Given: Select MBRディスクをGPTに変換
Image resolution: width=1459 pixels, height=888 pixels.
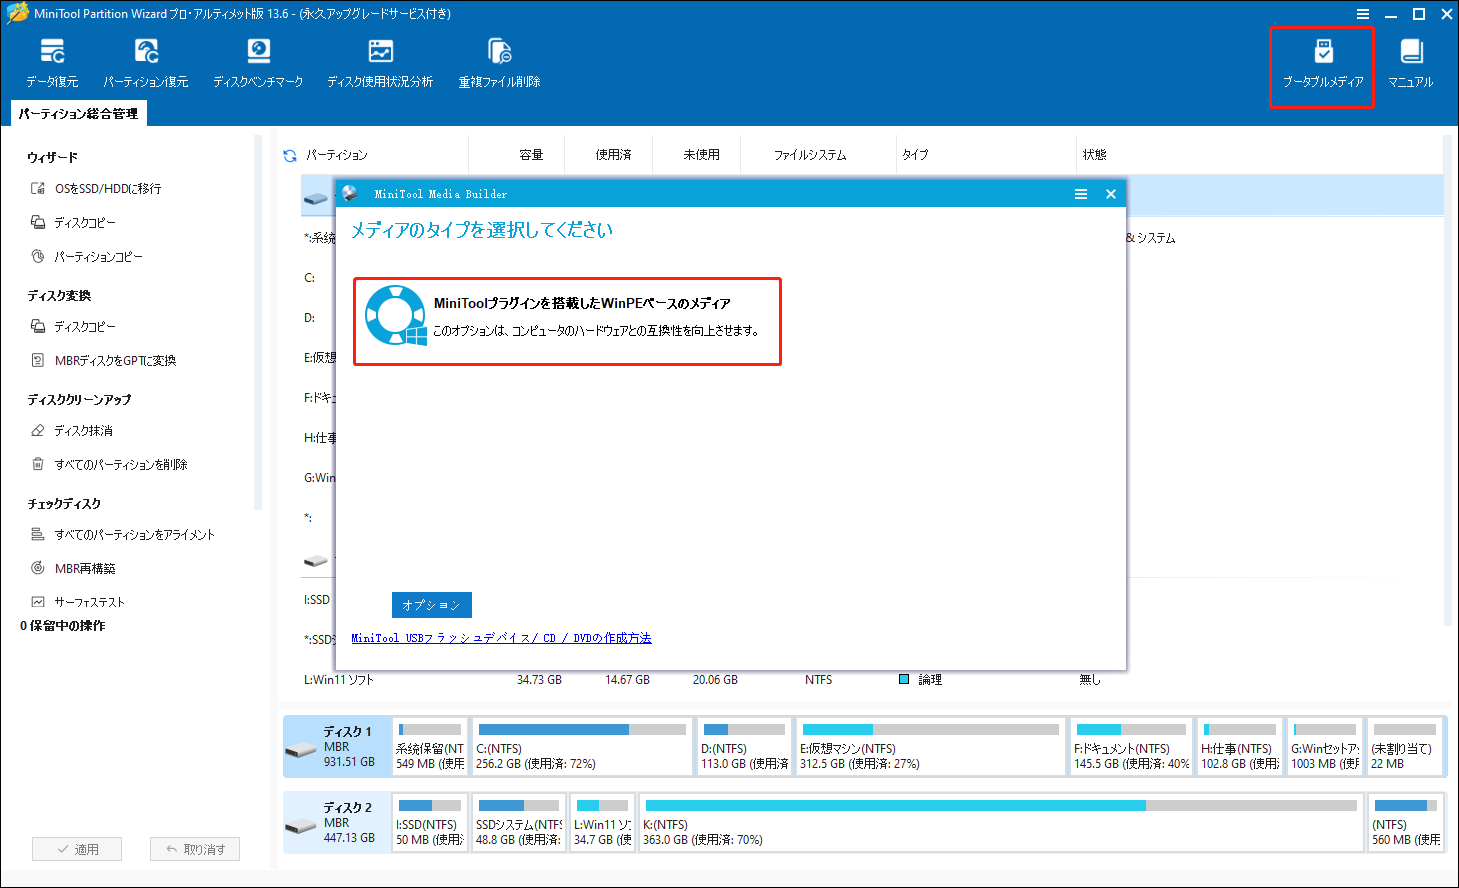Looking at the screenshot, I should (104, 360).
